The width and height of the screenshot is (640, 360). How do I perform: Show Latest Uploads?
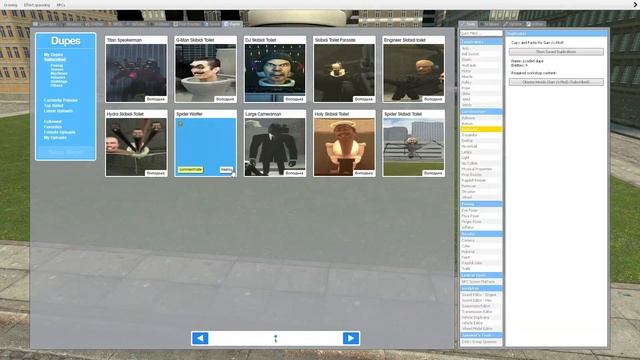point(58,111)
